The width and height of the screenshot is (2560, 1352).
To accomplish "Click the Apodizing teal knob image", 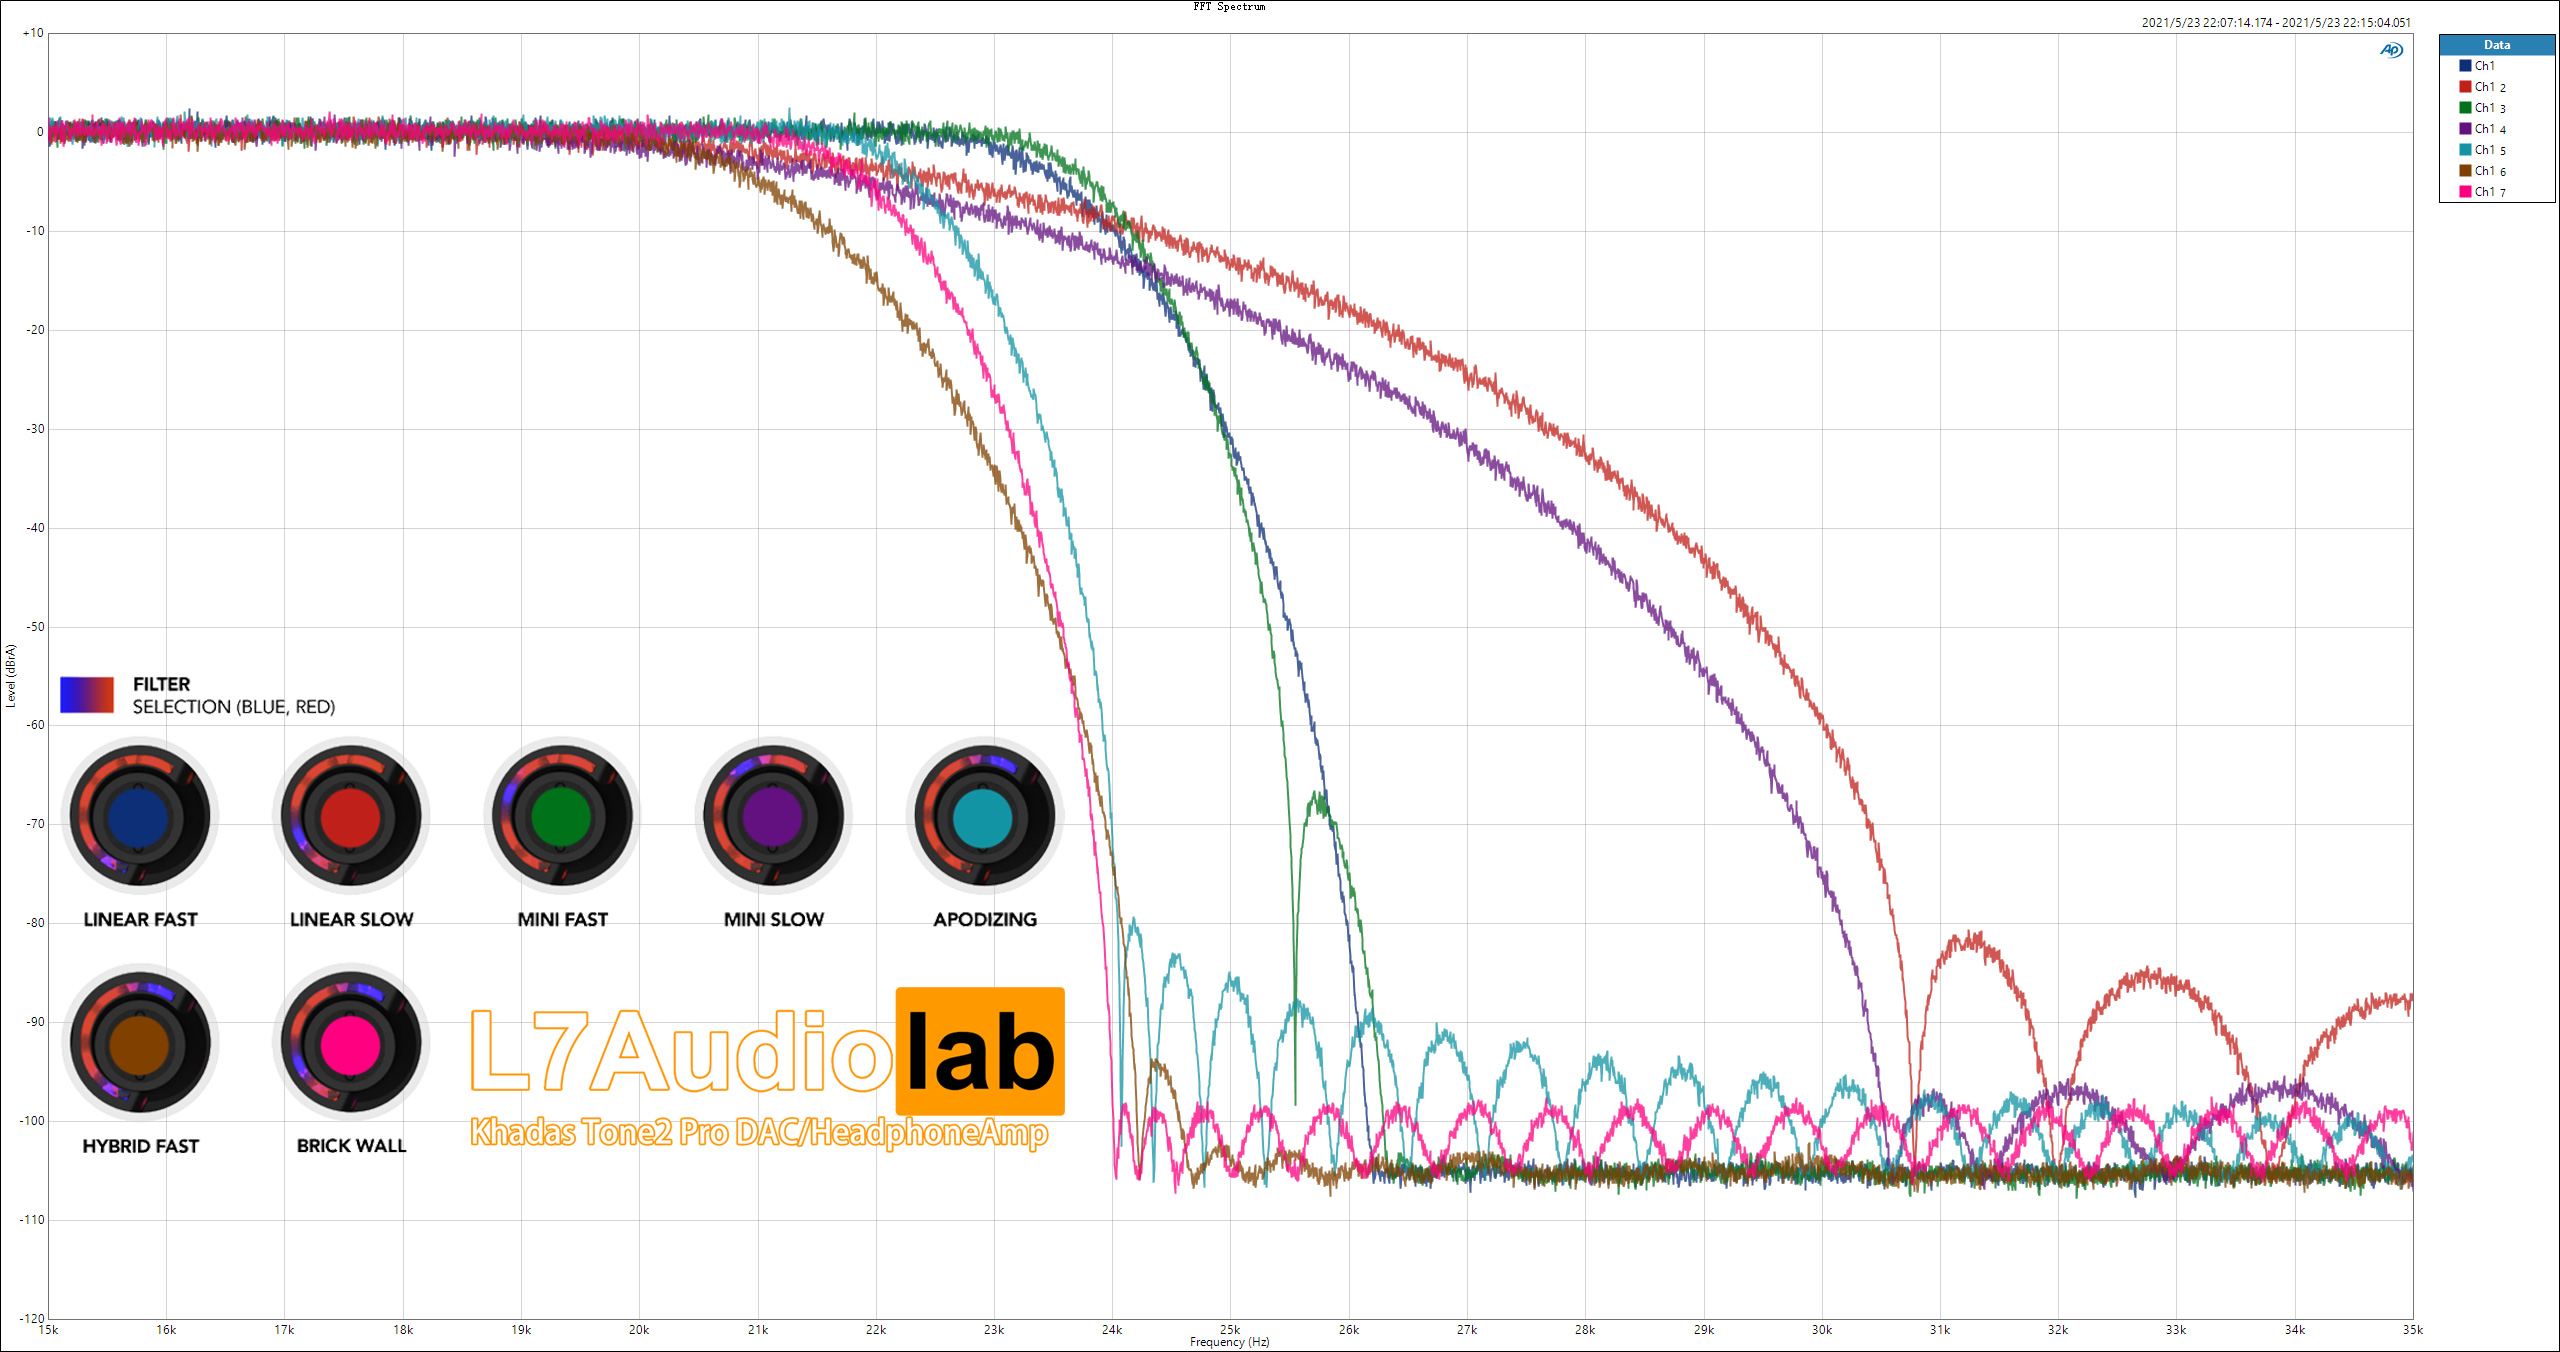I will [984, 816].
